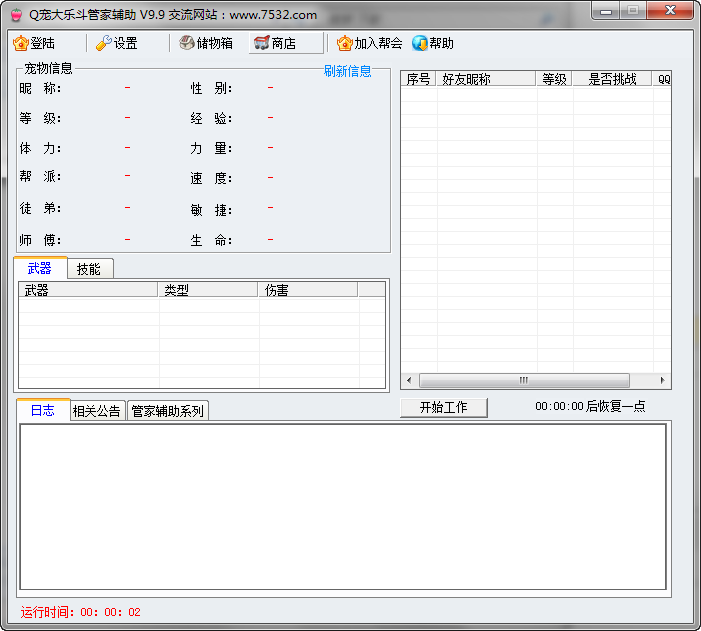Click the 体力 label
This screenshot has height=631, width=701.
coord(40,148)
